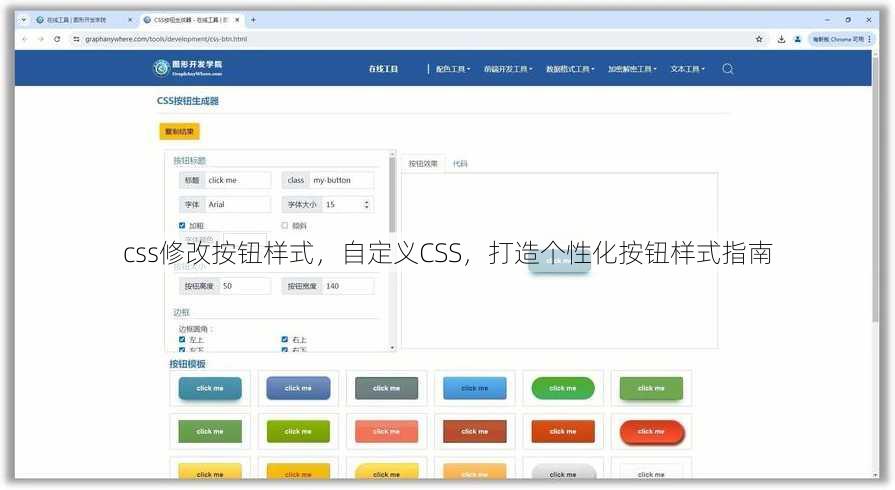Close the first browser tab

click(130, 19)
